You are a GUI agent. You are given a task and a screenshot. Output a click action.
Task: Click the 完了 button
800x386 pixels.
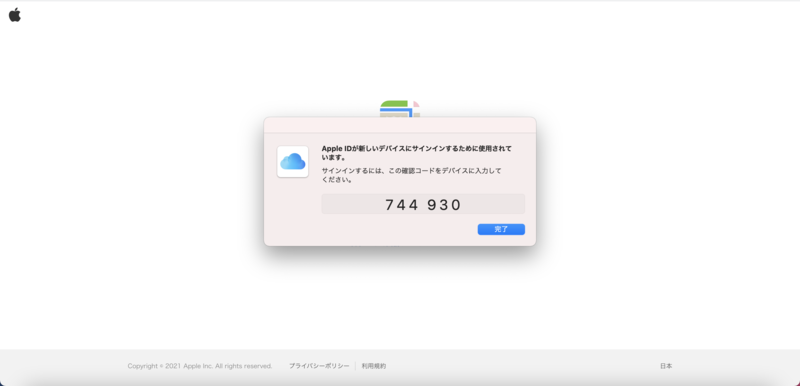501,229
